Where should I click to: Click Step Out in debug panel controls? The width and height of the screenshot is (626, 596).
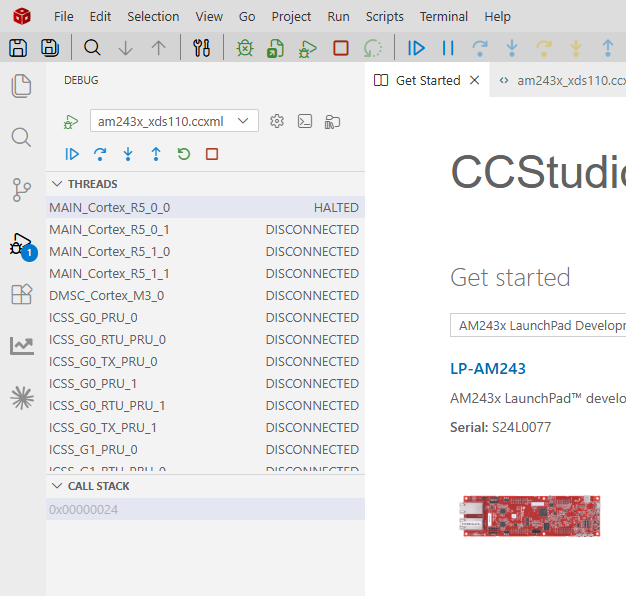tap(156, 154)
